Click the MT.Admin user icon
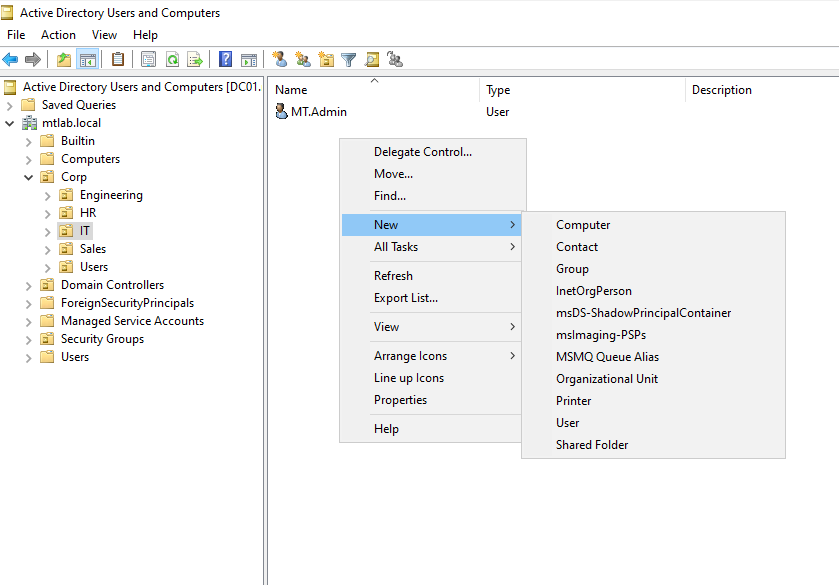This screenshot has height=585, width=839. [281, 111]
